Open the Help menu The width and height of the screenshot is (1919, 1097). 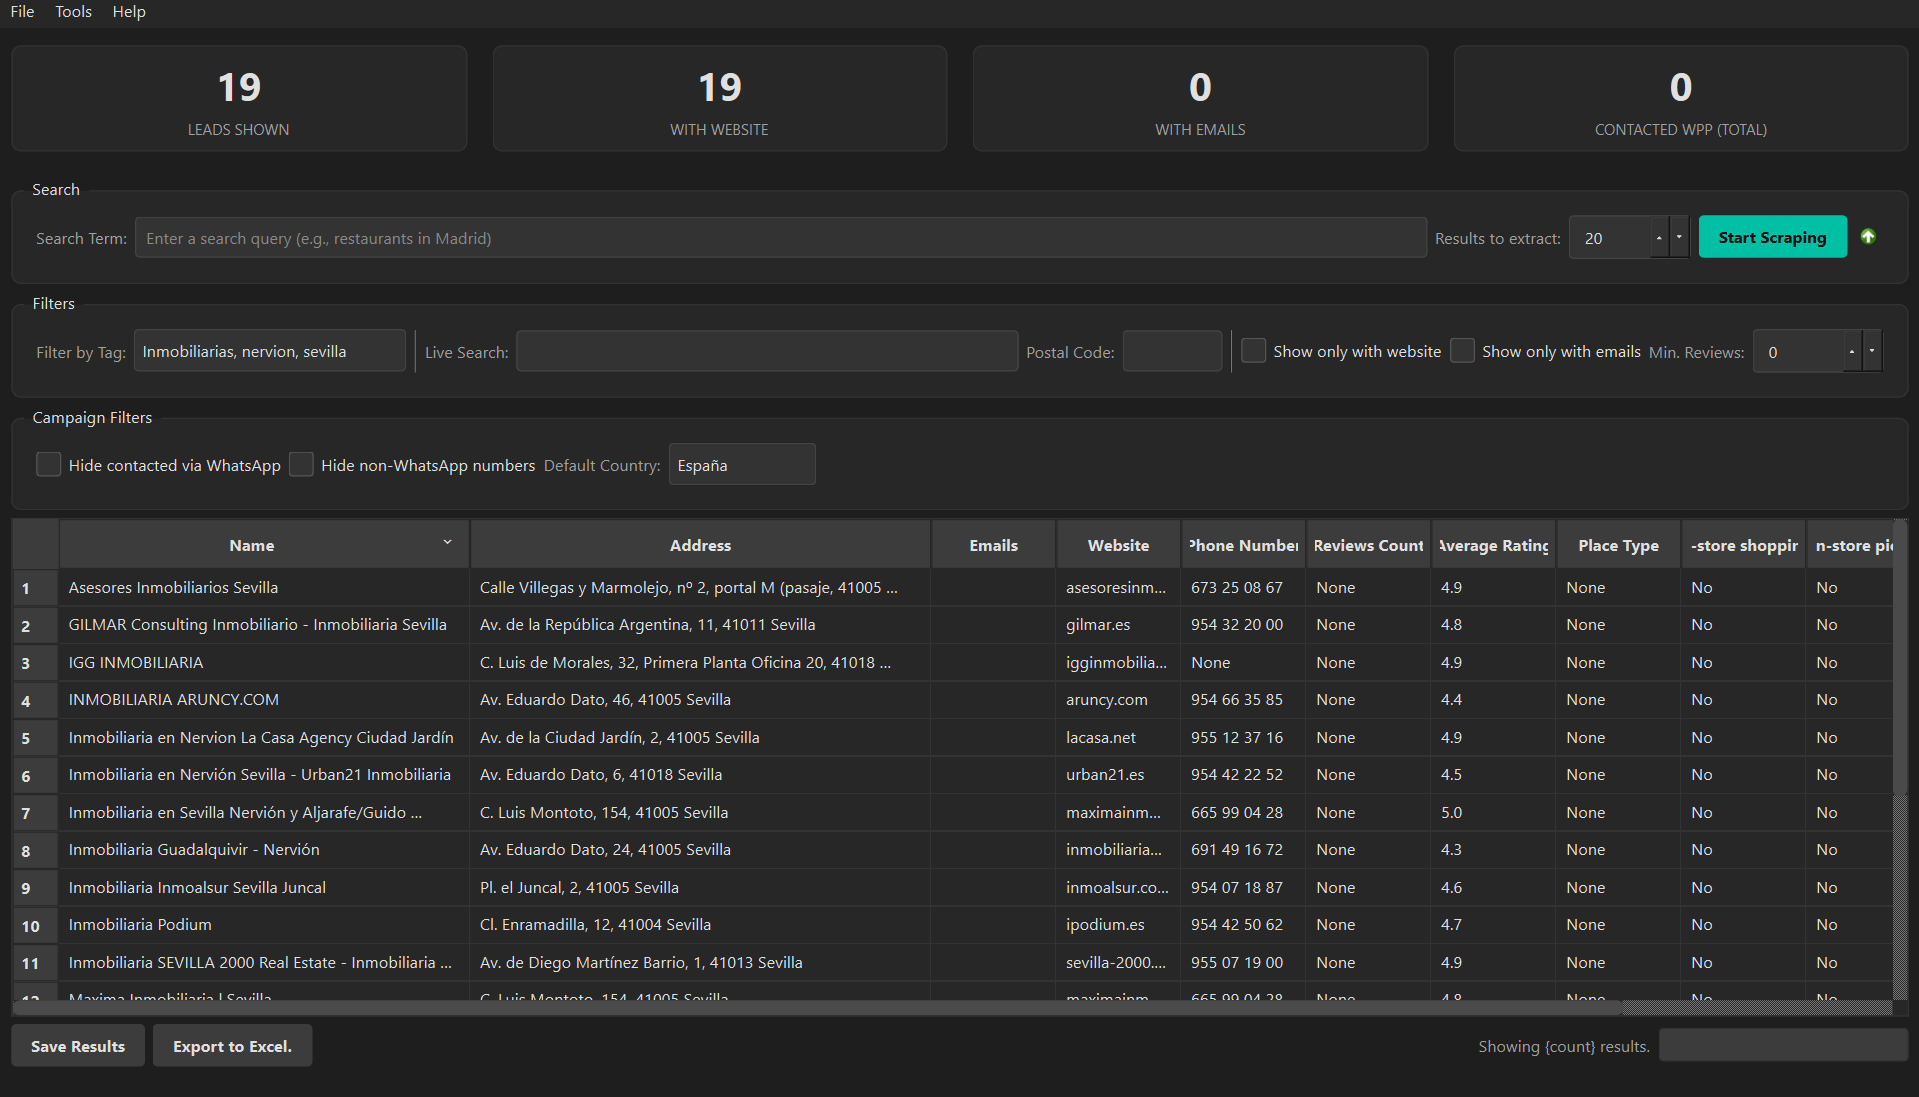(x=129, y=12)
